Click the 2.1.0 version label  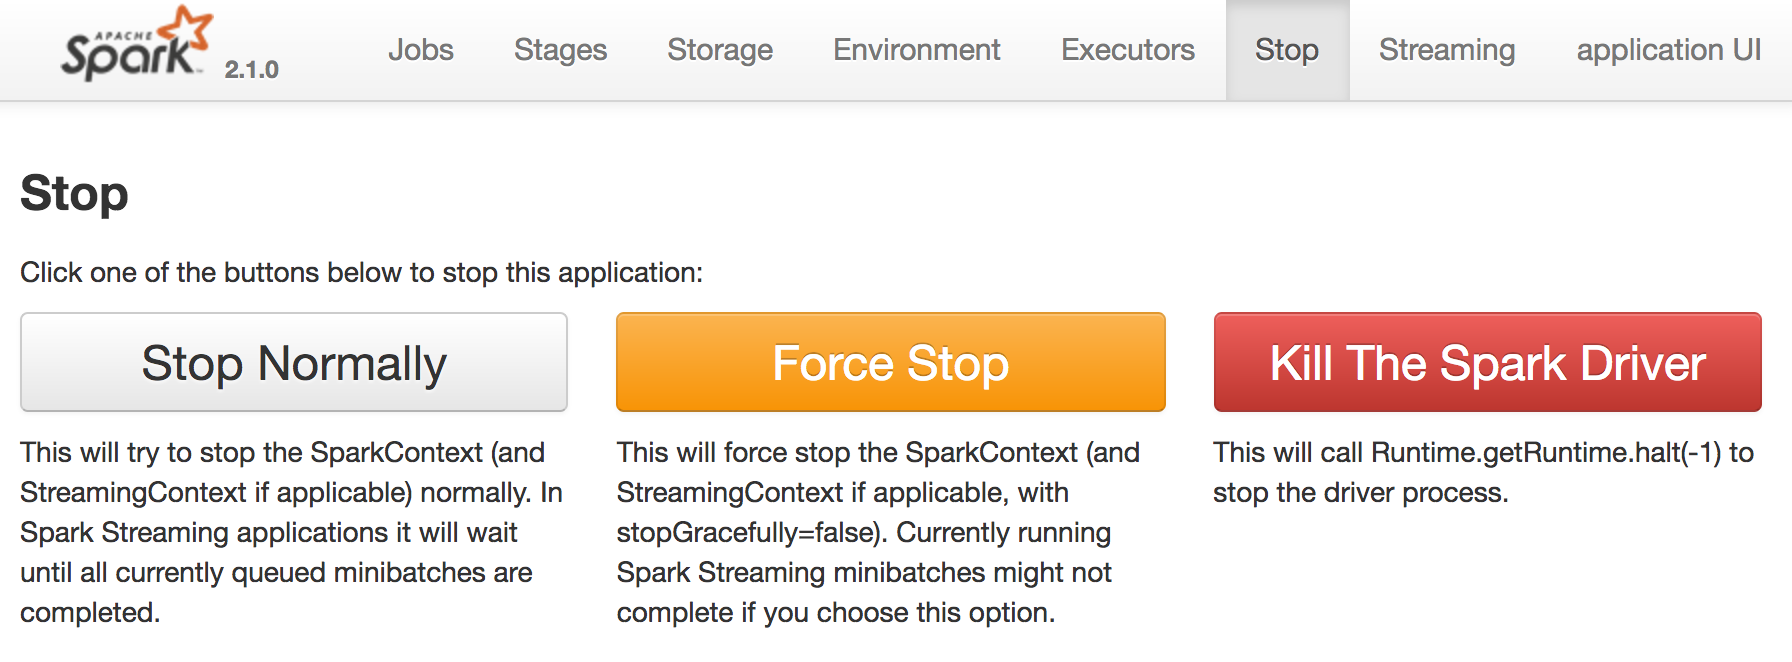point(251,70)
